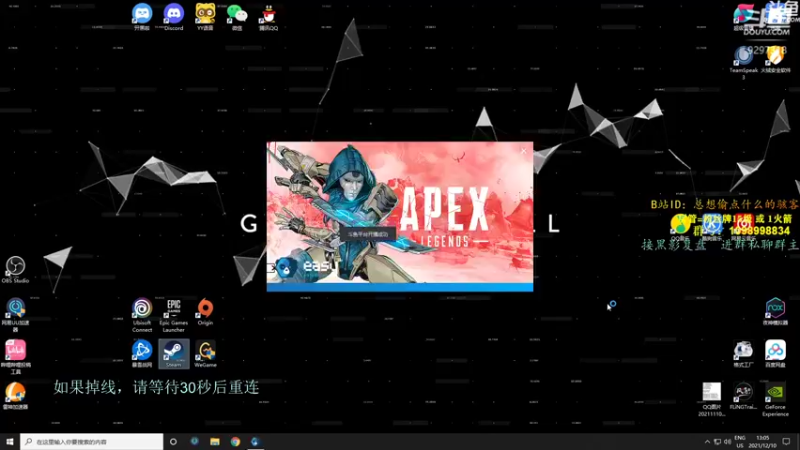
Task: Open the Nox emulator shortcut
Action: click(x=775, y=311)
